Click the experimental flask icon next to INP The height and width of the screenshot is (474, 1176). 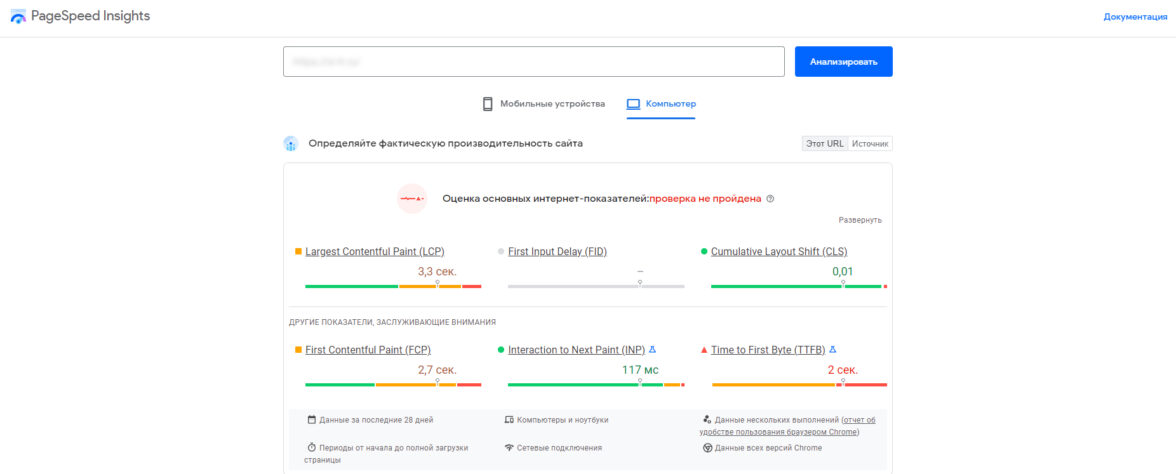[653, 350]
